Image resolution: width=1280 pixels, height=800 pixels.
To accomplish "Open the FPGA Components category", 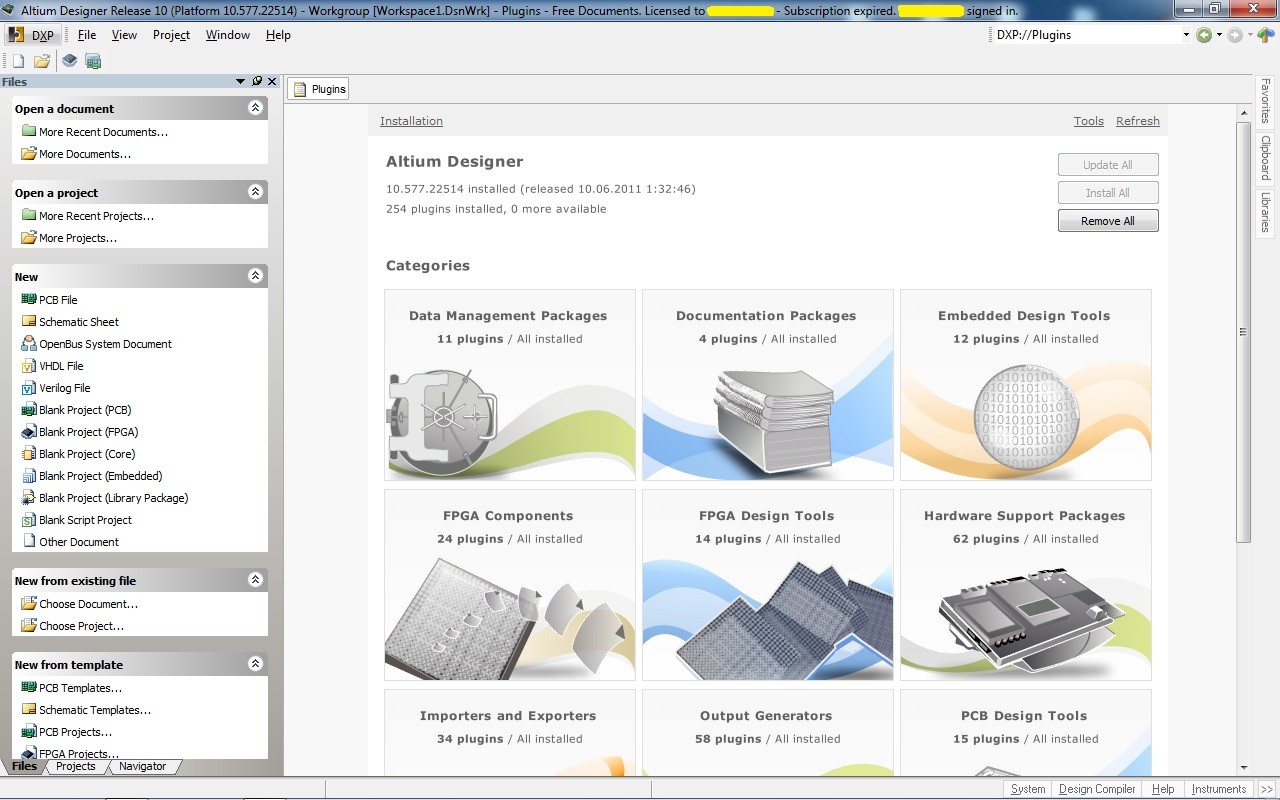I will 510,585.
